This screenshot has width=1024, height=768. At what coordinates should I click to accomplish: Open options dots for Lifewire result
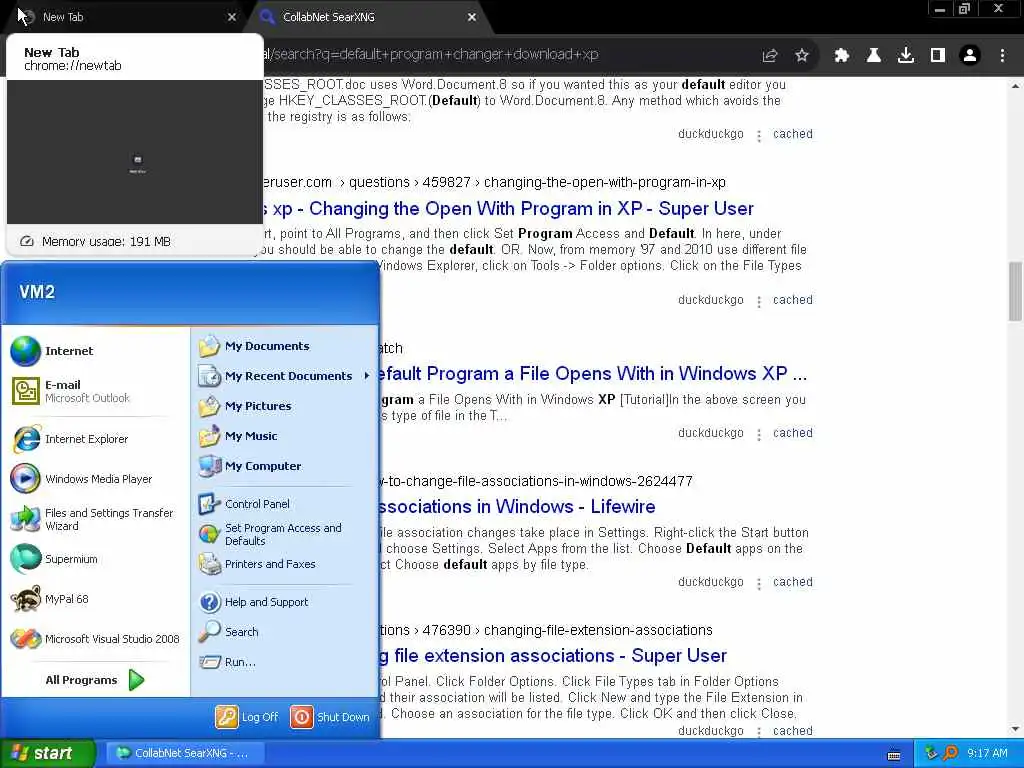pyautogui.click(x=759, y=583)
